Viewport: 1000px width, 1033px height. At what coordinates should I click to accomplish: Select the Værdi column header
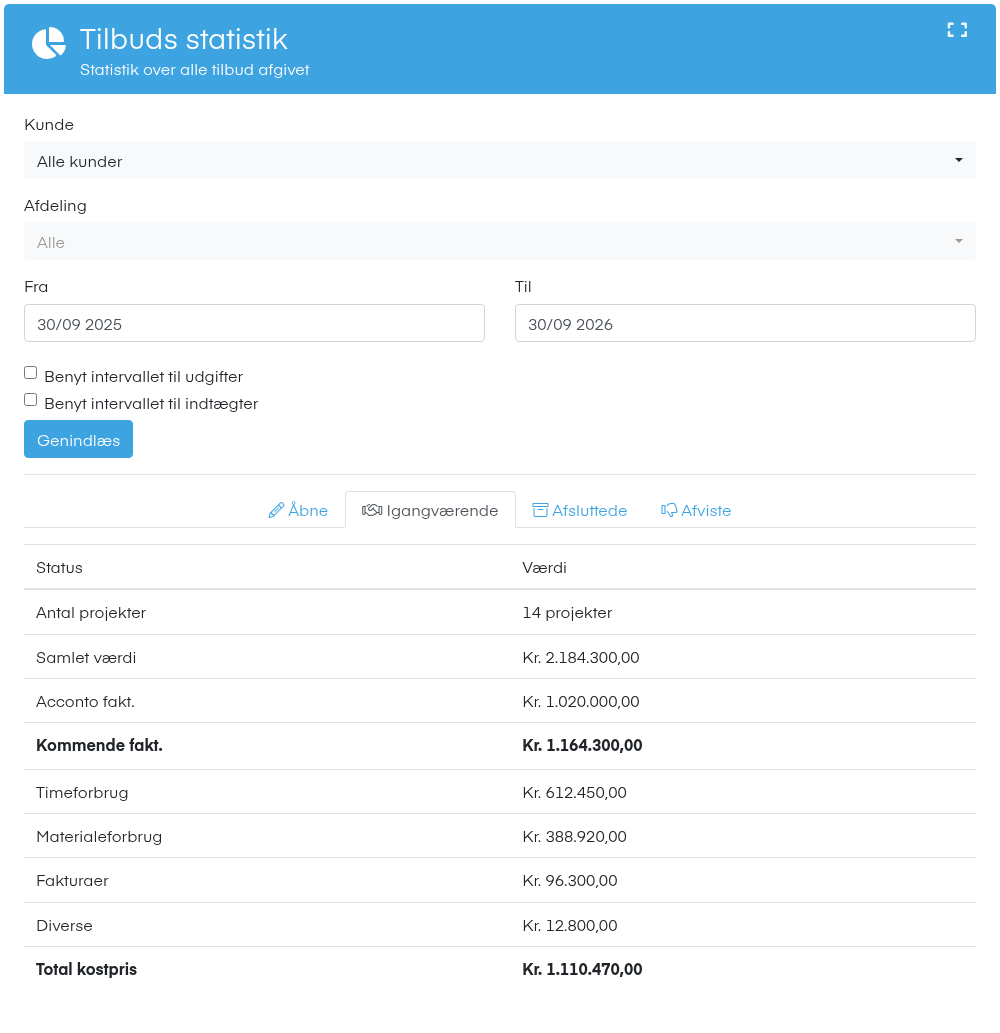(x=544, y=568)
